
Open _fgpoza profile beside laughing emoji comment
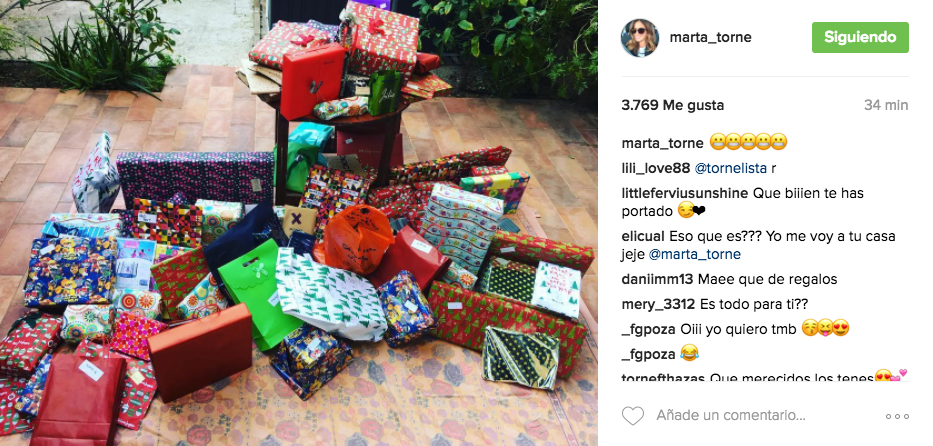(x=649, y=354)
